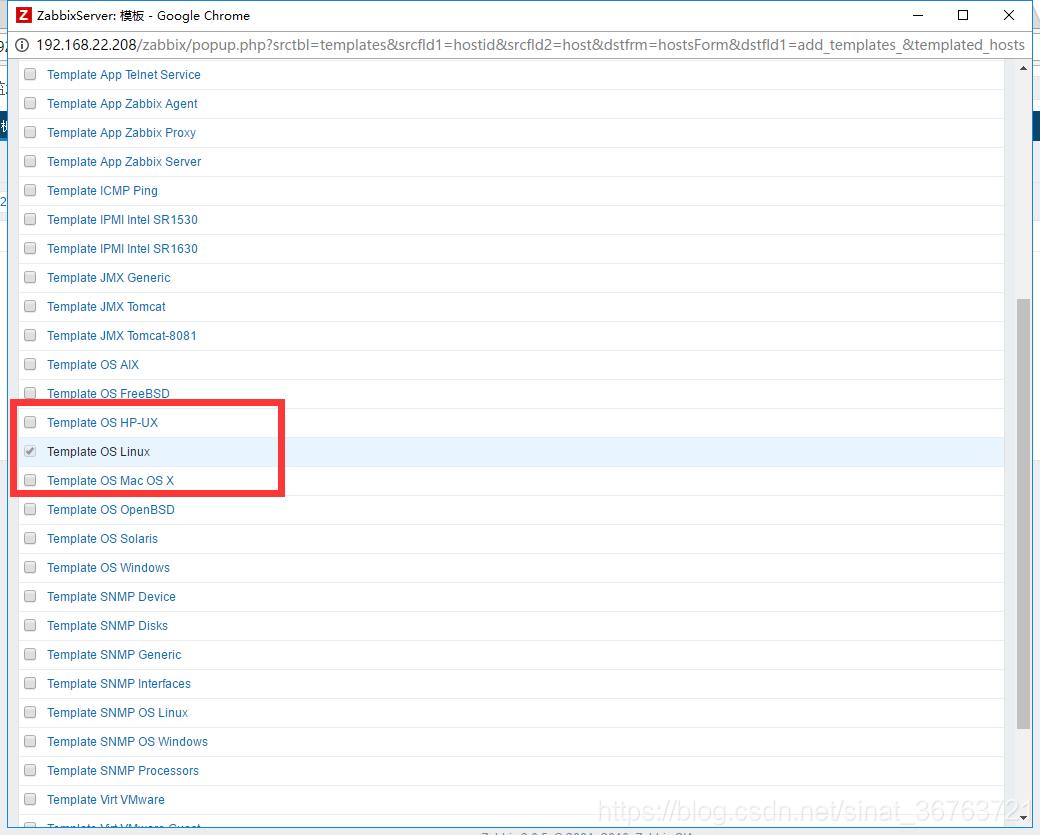Enable the Template SNMP Generic checkbox
Image resolution: width=1040 pixels, height=835 pixels.
point(30,655)
